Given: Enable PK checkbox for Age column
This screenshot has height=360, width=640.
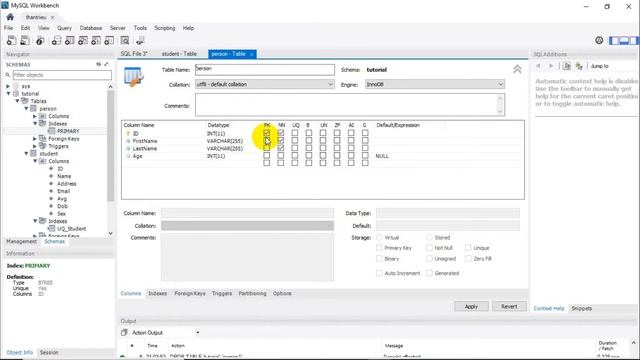Looking at the screenshot, I should tap(267, 156).
